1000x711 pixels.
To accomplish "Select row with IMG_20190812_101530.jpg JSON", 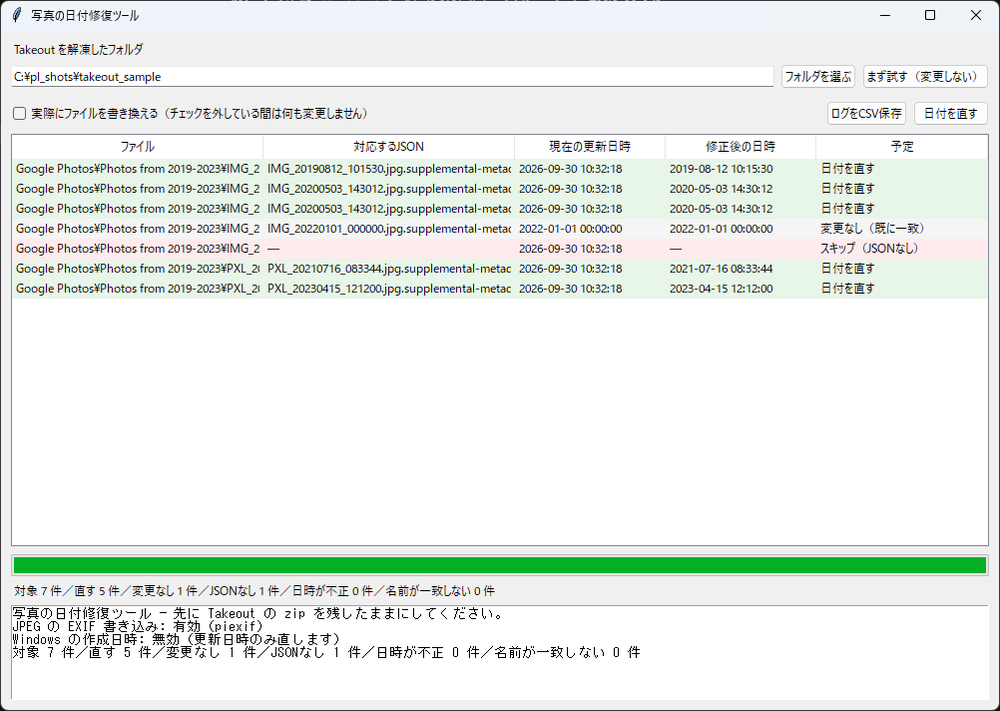I will [500, 169].
